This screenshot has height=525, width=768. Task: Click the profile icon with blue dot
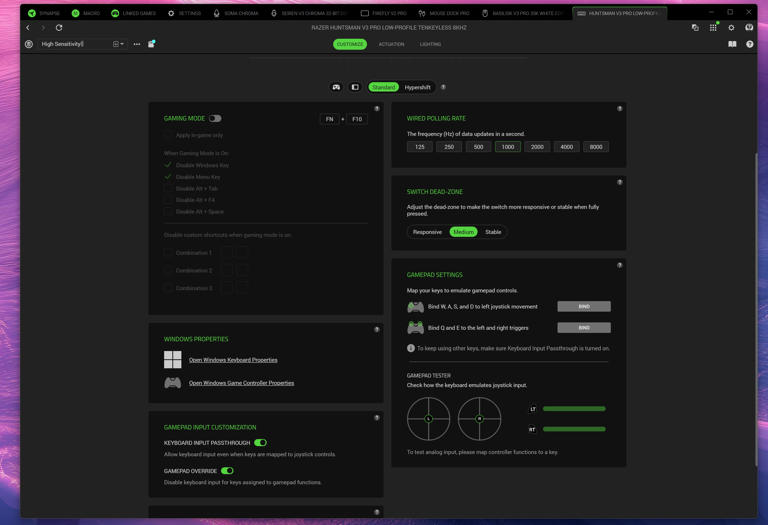click(x=151, y=44)
